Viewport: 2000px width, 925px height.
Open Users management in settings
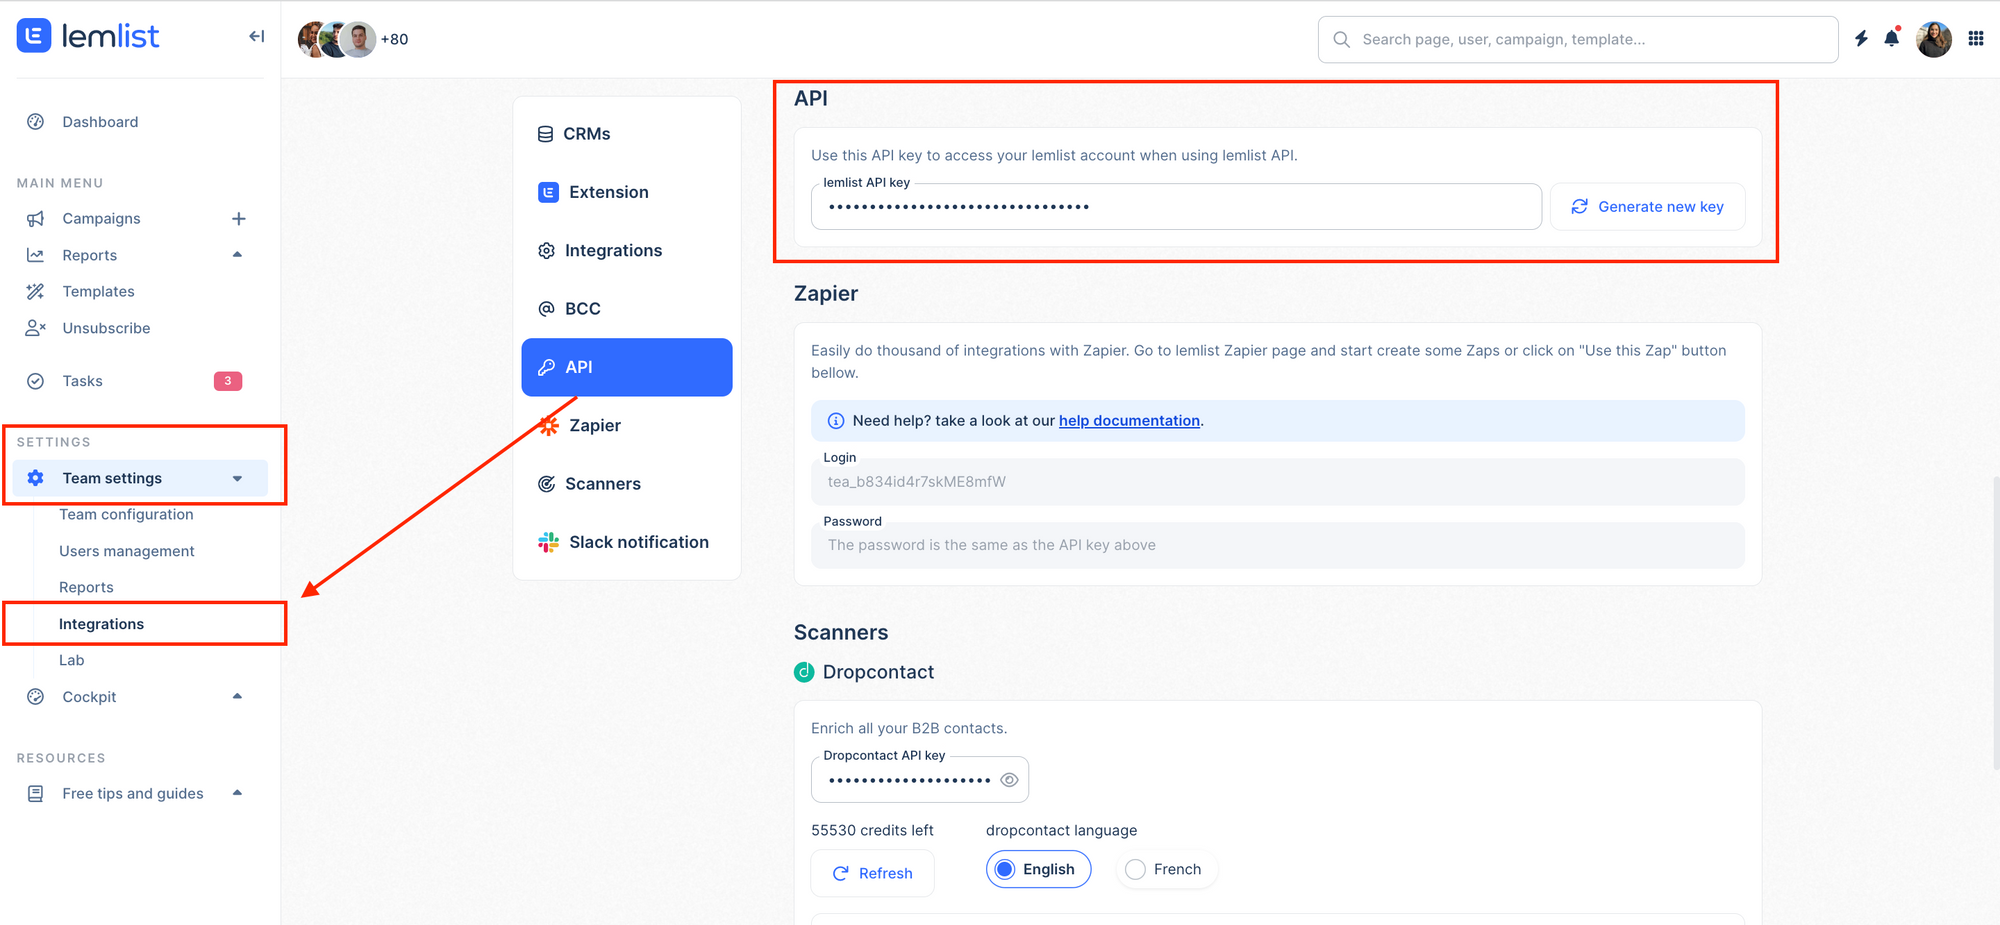point(126,551)
